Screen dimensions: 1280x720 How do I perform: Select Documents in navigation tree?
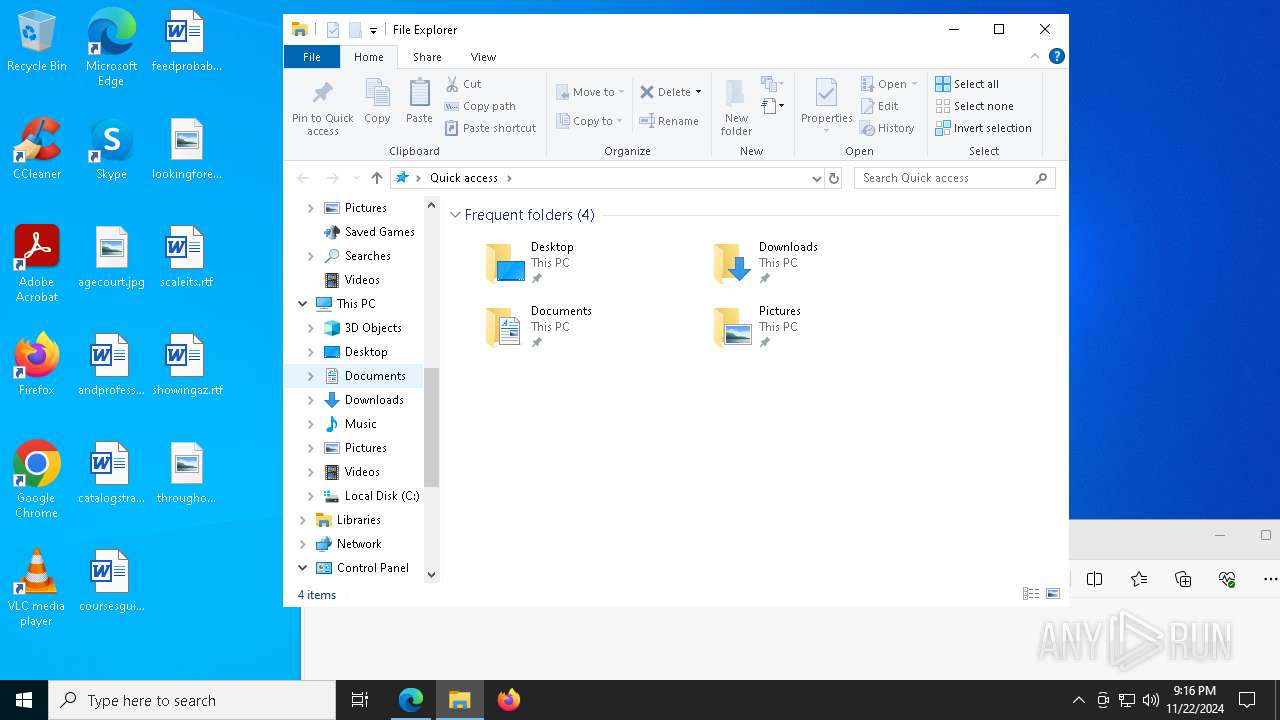(374, 376)
